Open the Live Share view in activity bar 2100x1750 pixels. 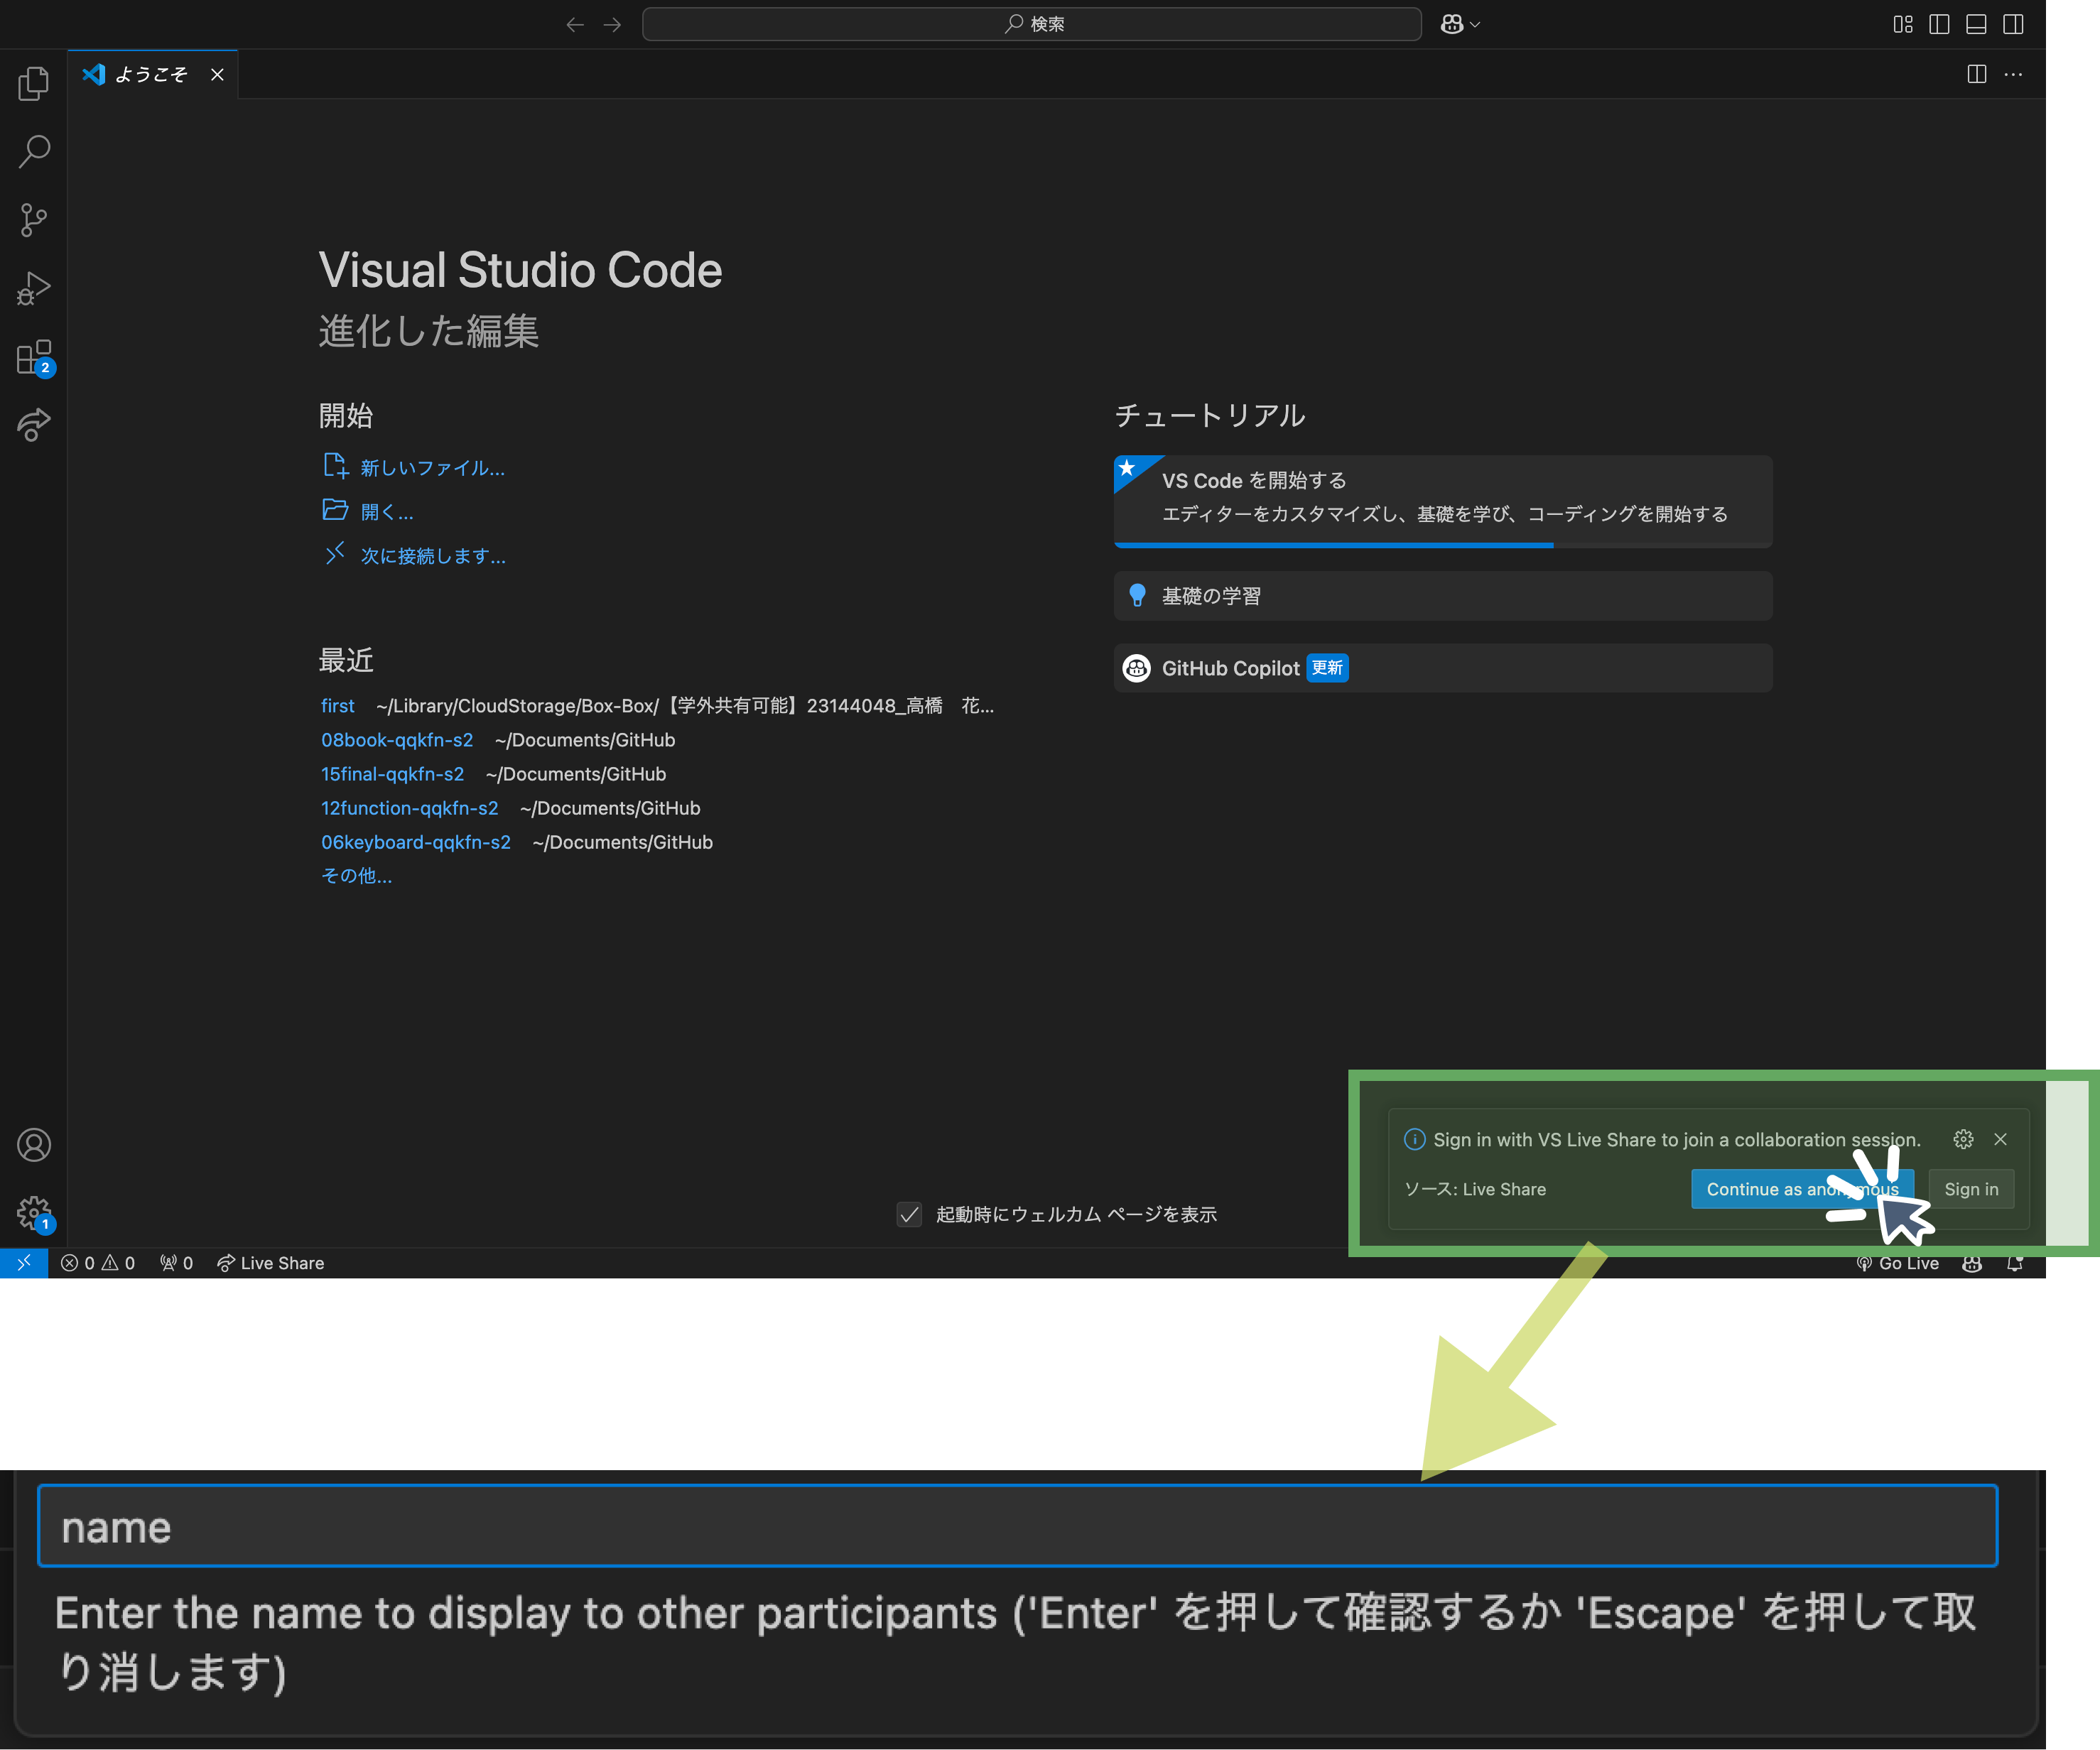tap(34, 425)
